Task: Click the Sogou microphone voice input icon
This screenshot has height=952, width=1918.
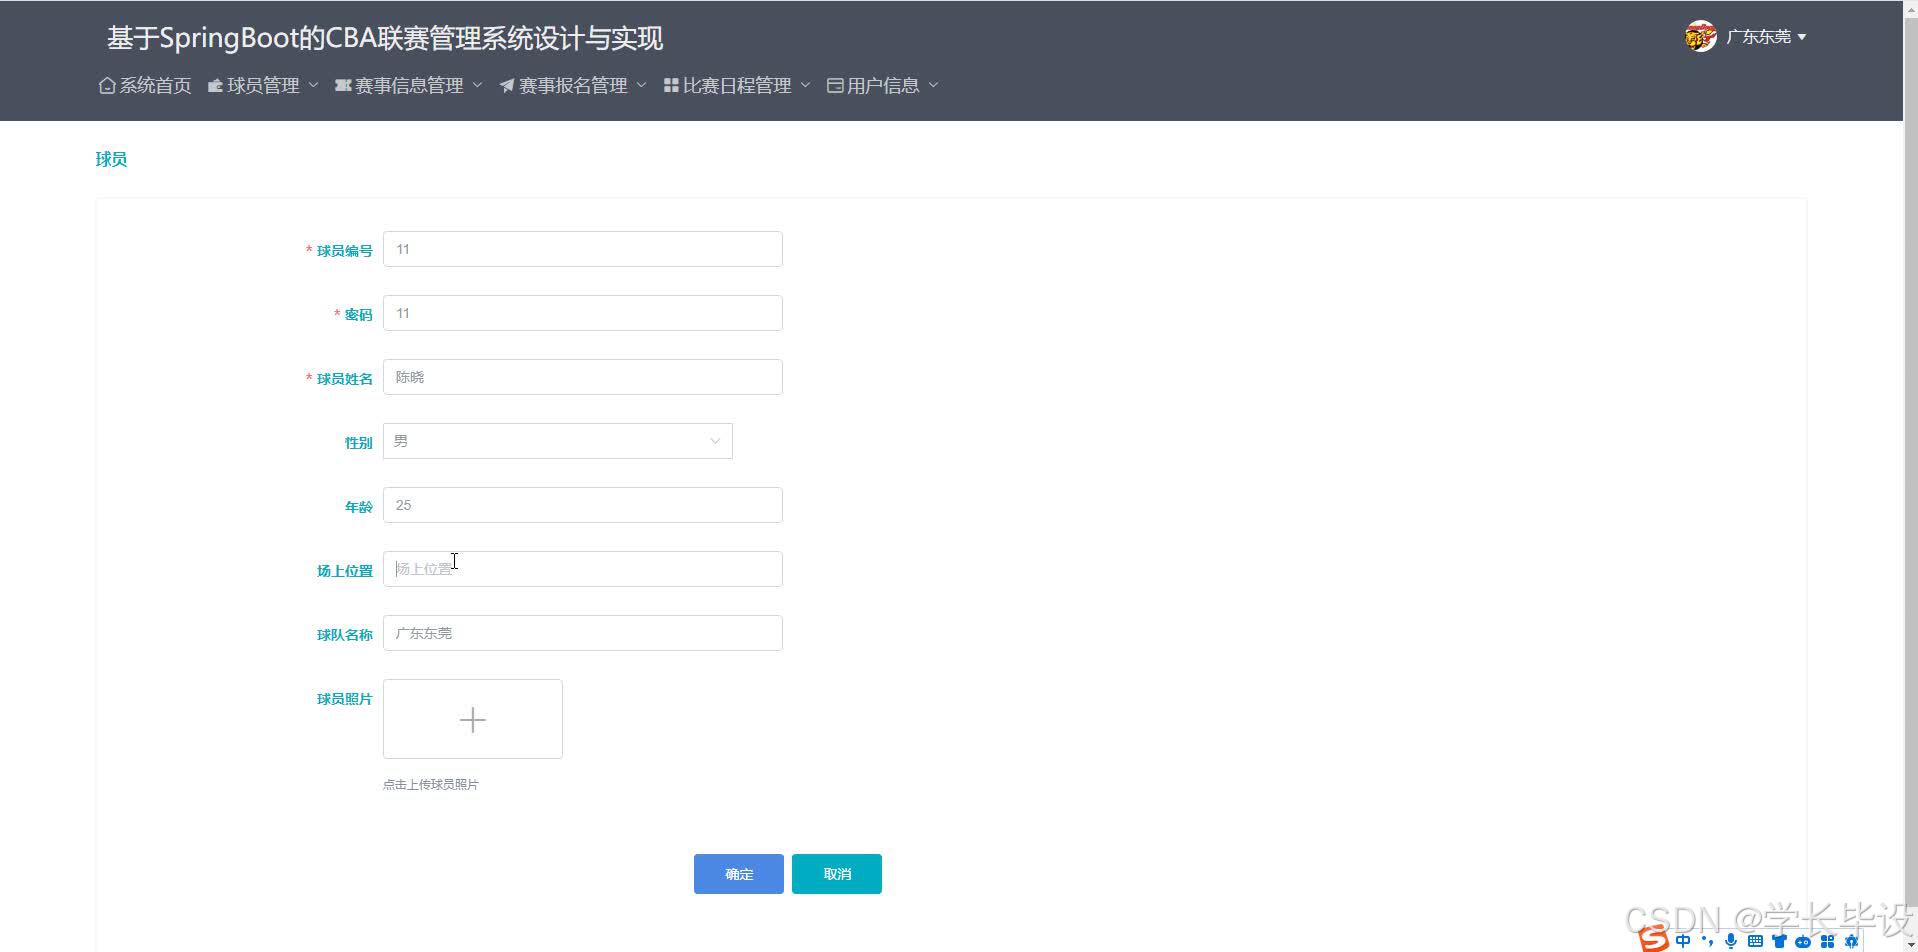Action: click(1731, 941)
